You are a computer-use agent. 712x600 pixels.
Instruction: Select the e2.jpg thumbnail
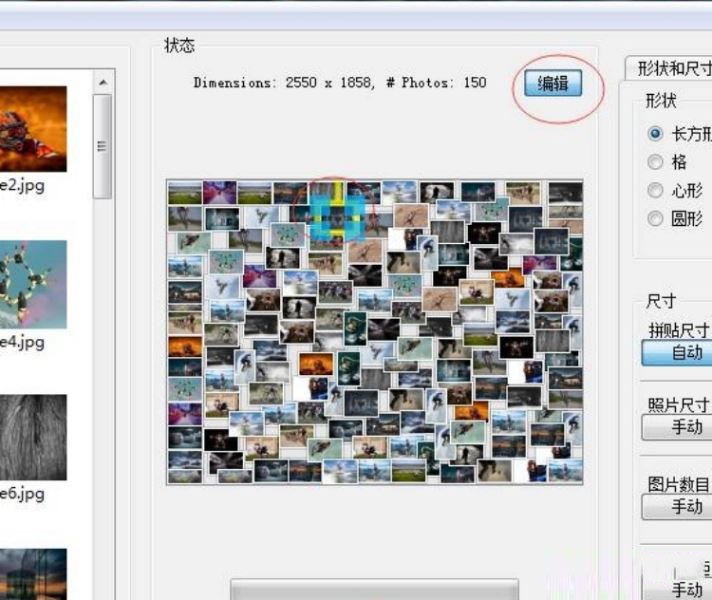(33, 129)
